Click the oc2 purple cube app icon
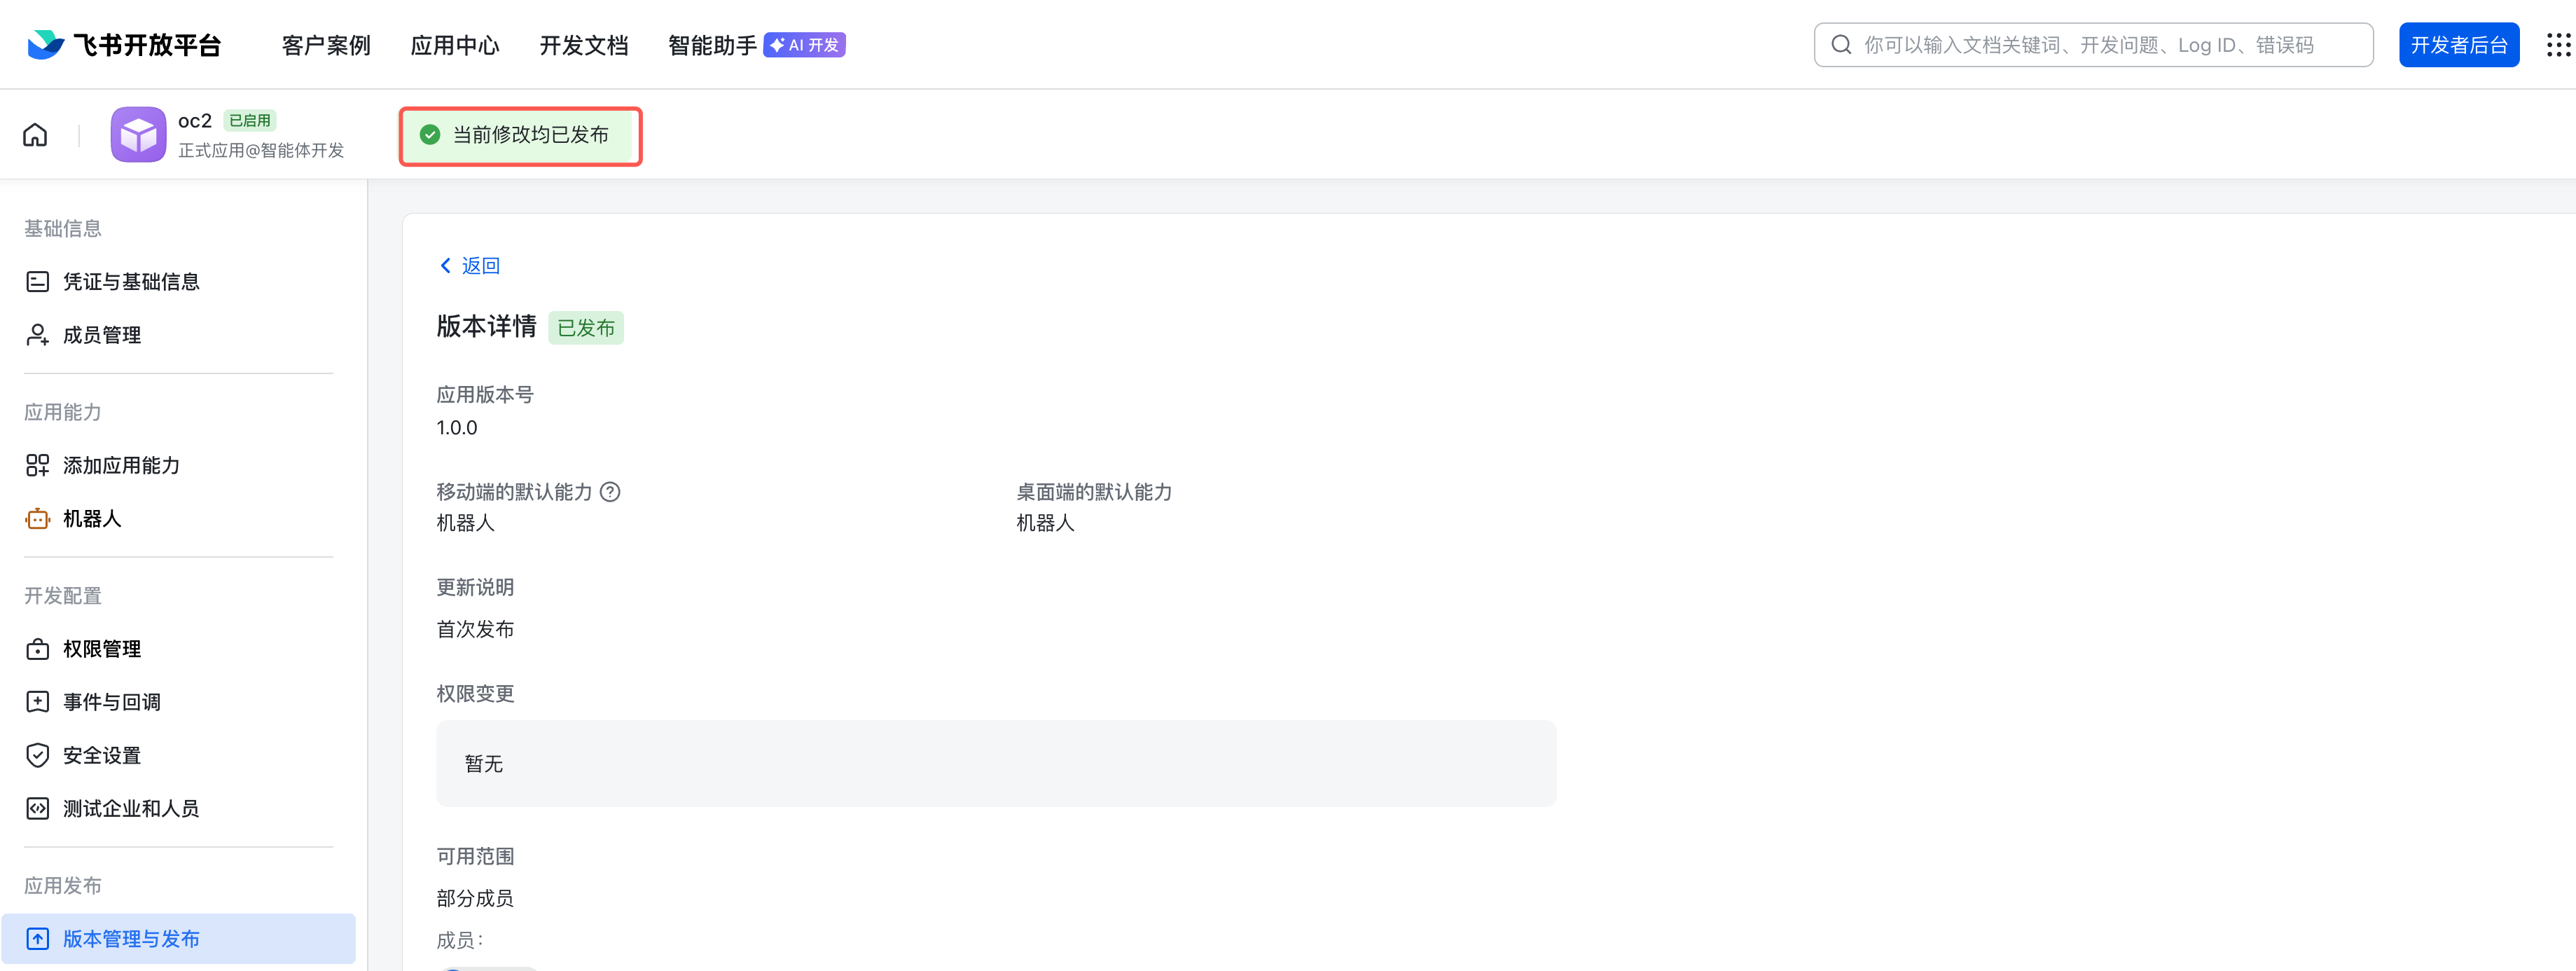Viewport: 2576px width, 971px height. (138, 135)
